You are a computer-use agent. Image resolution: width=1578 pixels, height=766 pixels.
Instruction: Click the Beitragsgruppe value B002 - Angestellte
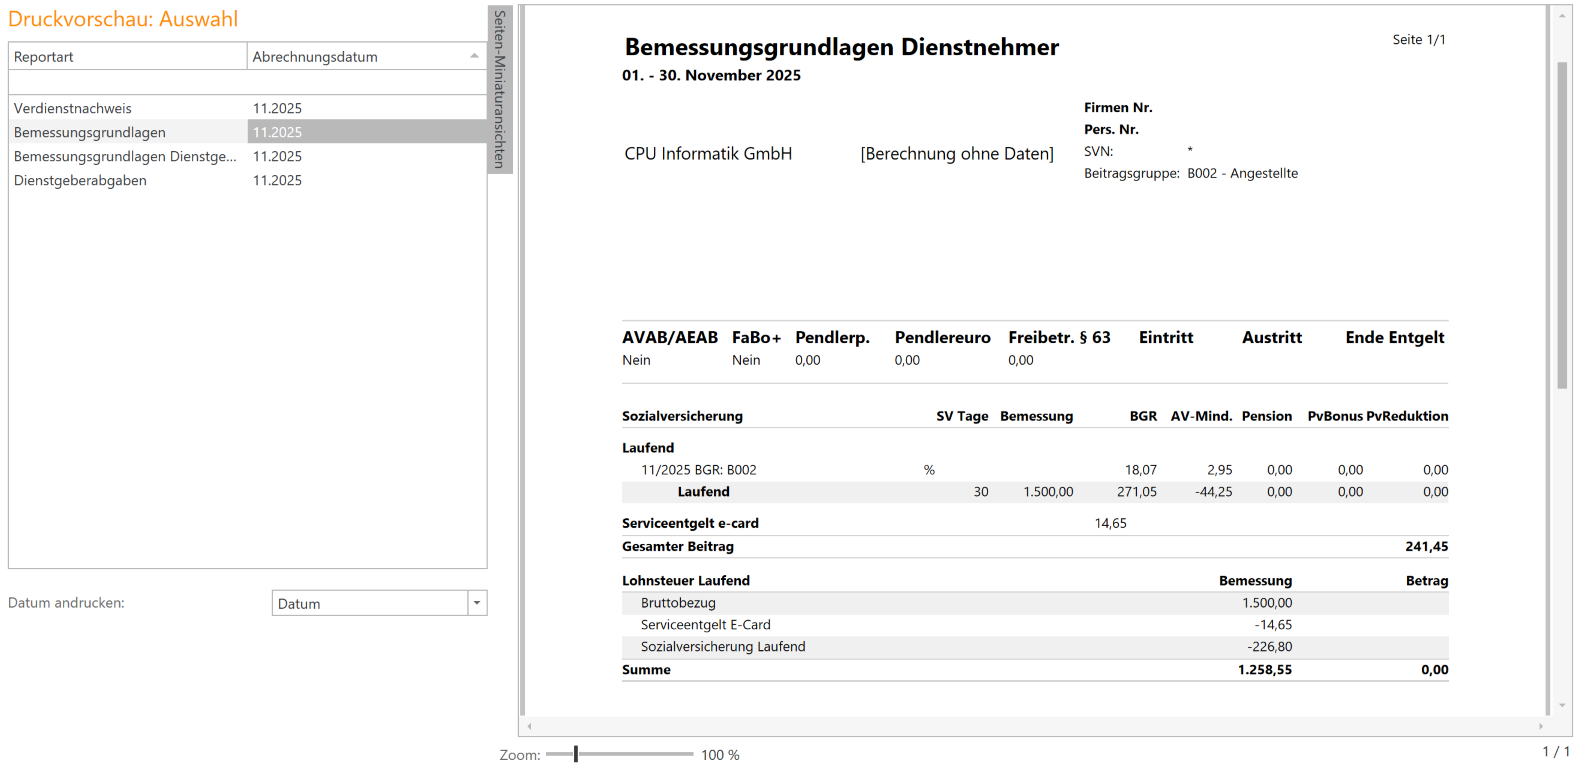coord(1243,173)
